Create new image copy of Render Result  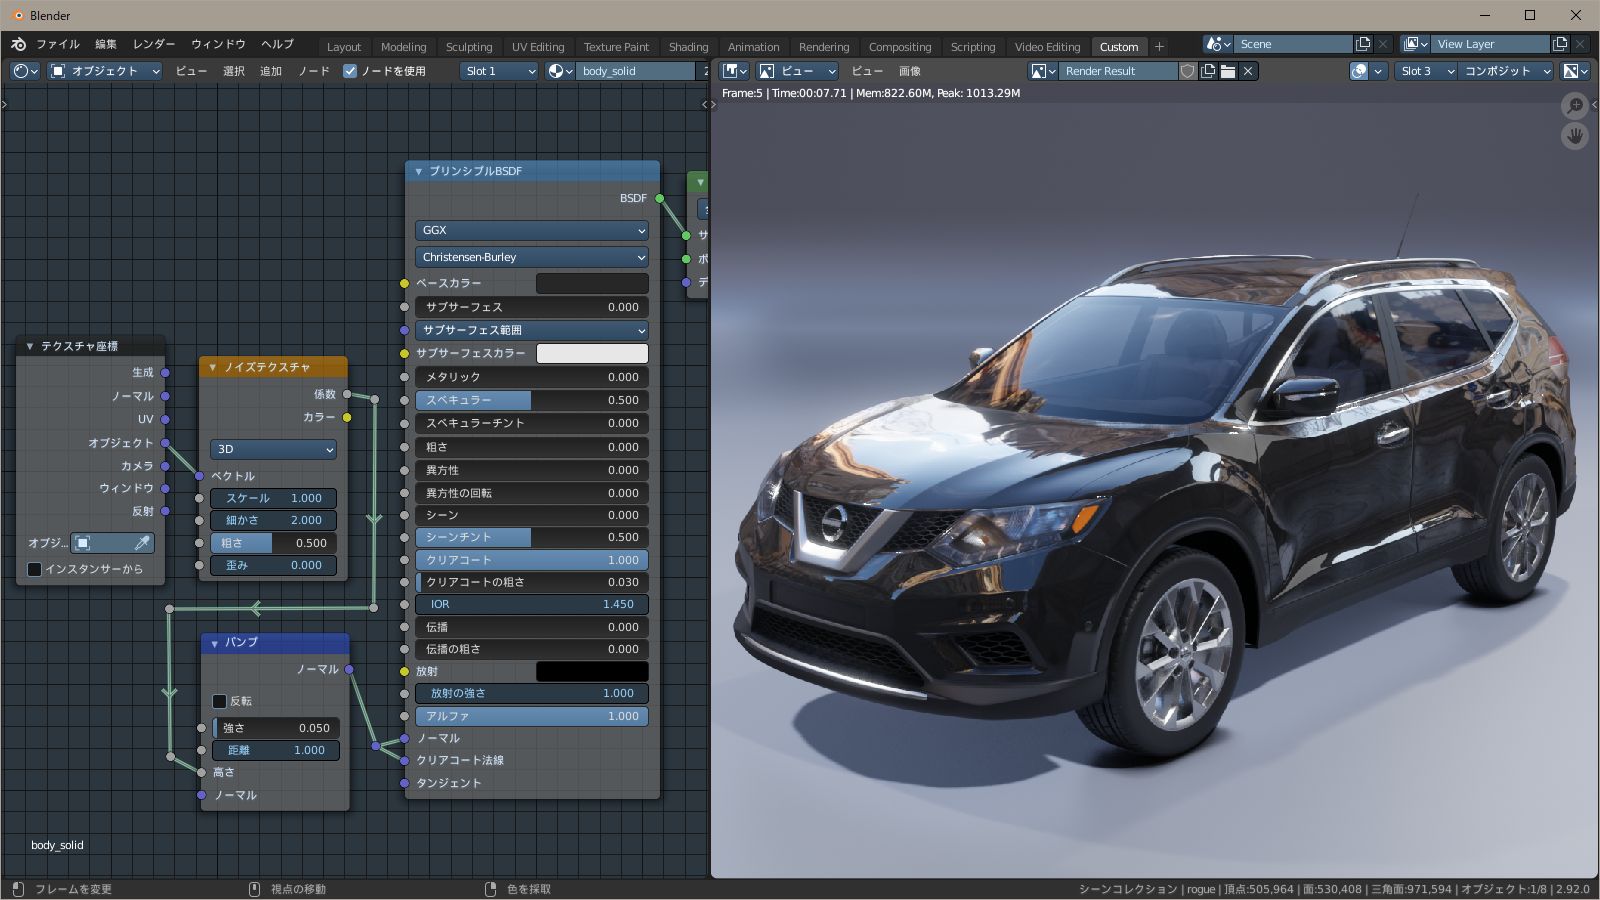pos(1208,71)
